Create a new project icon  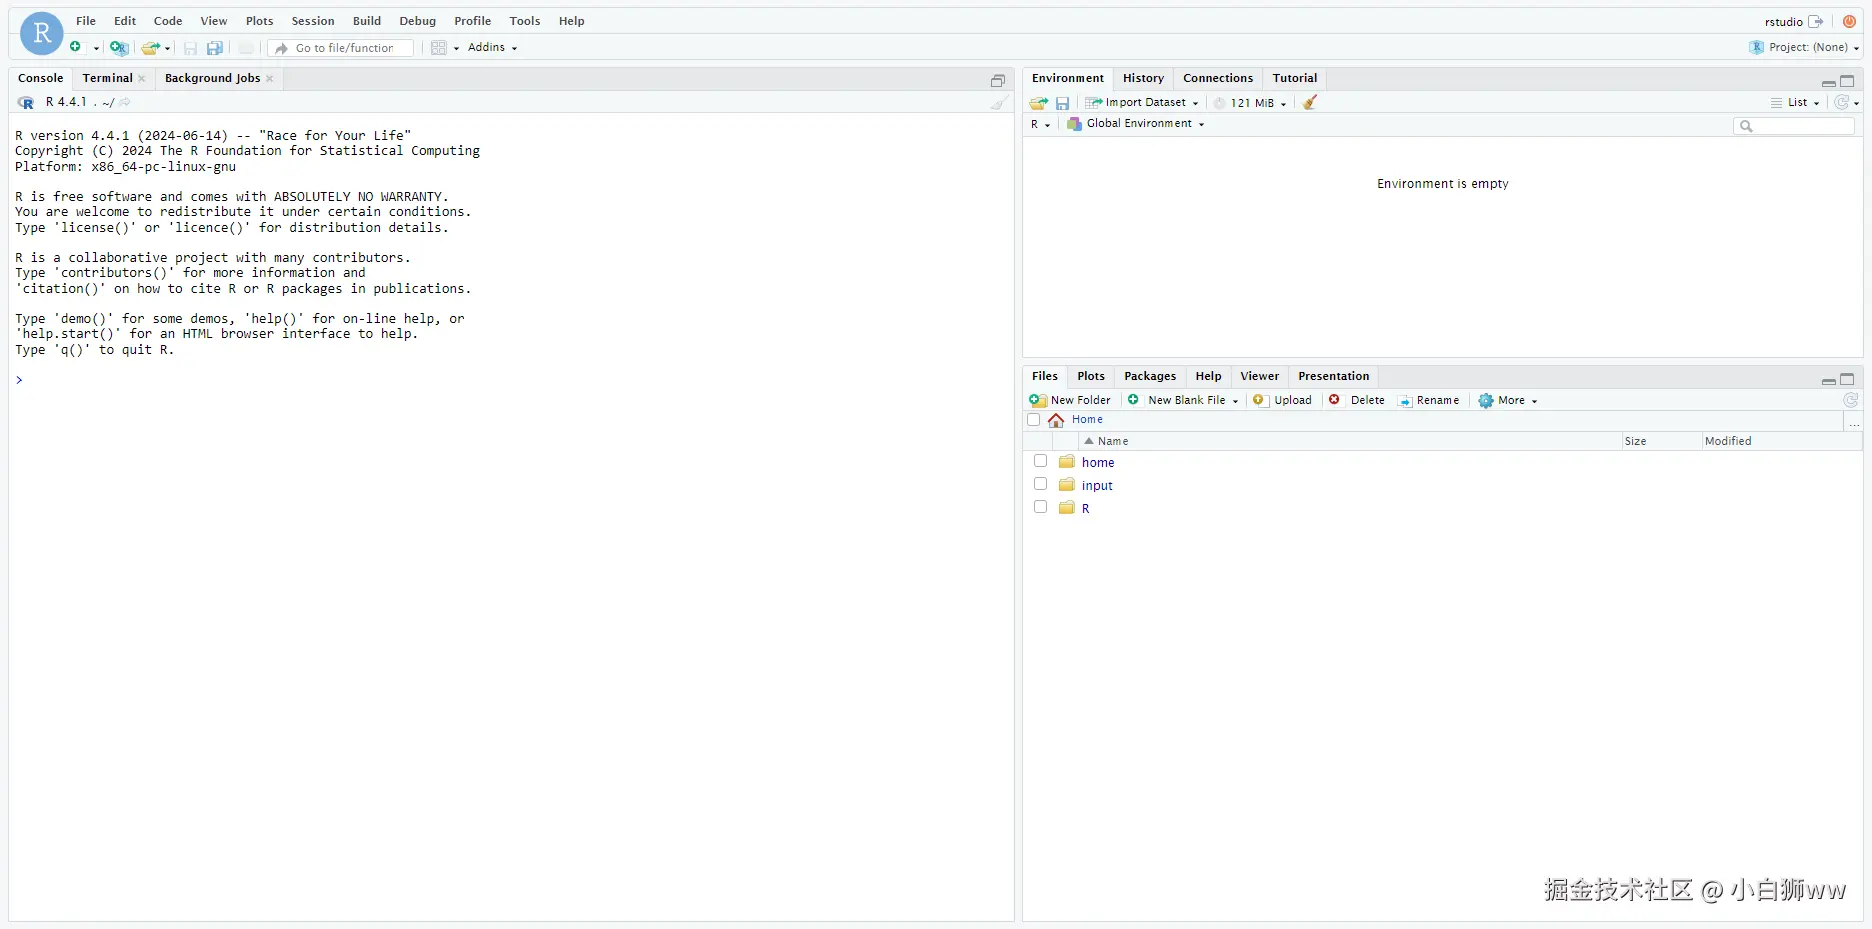[119, 47]
